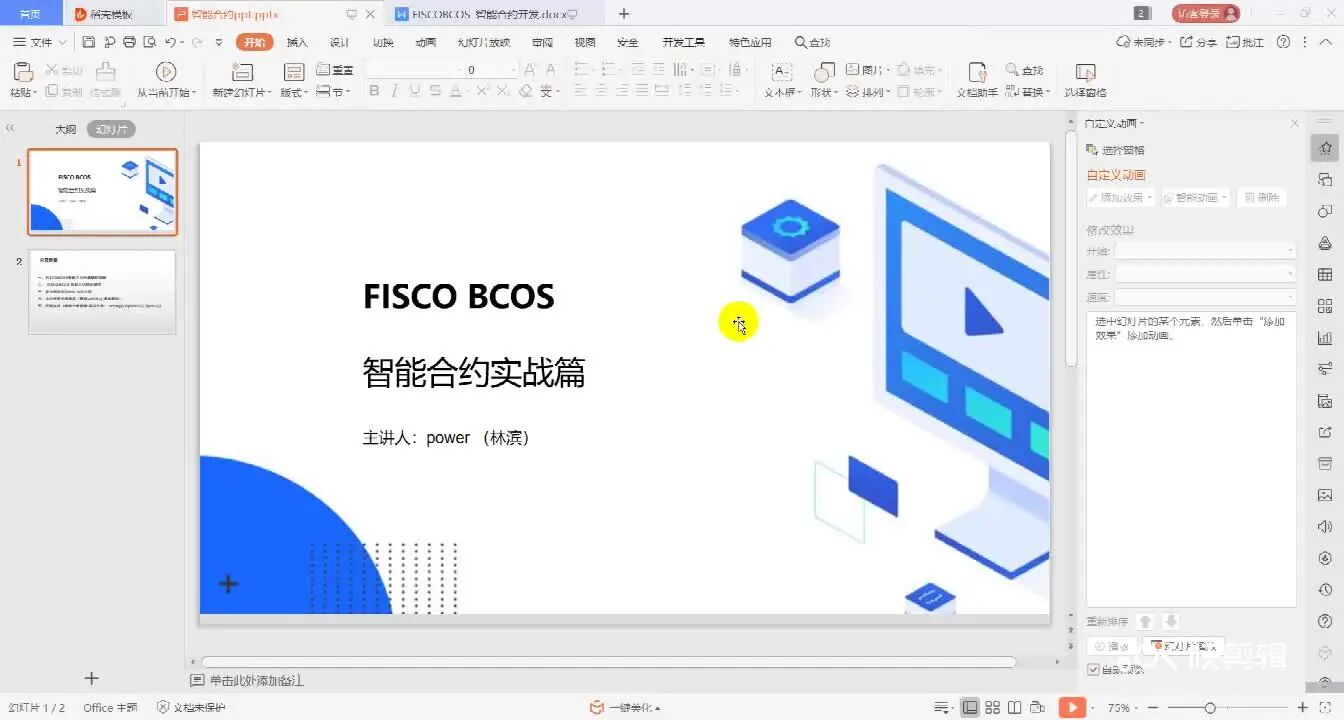Viewport: 1344px width, 720px height.
Task: Open the Section dropdown
Action: click(334, 91)
